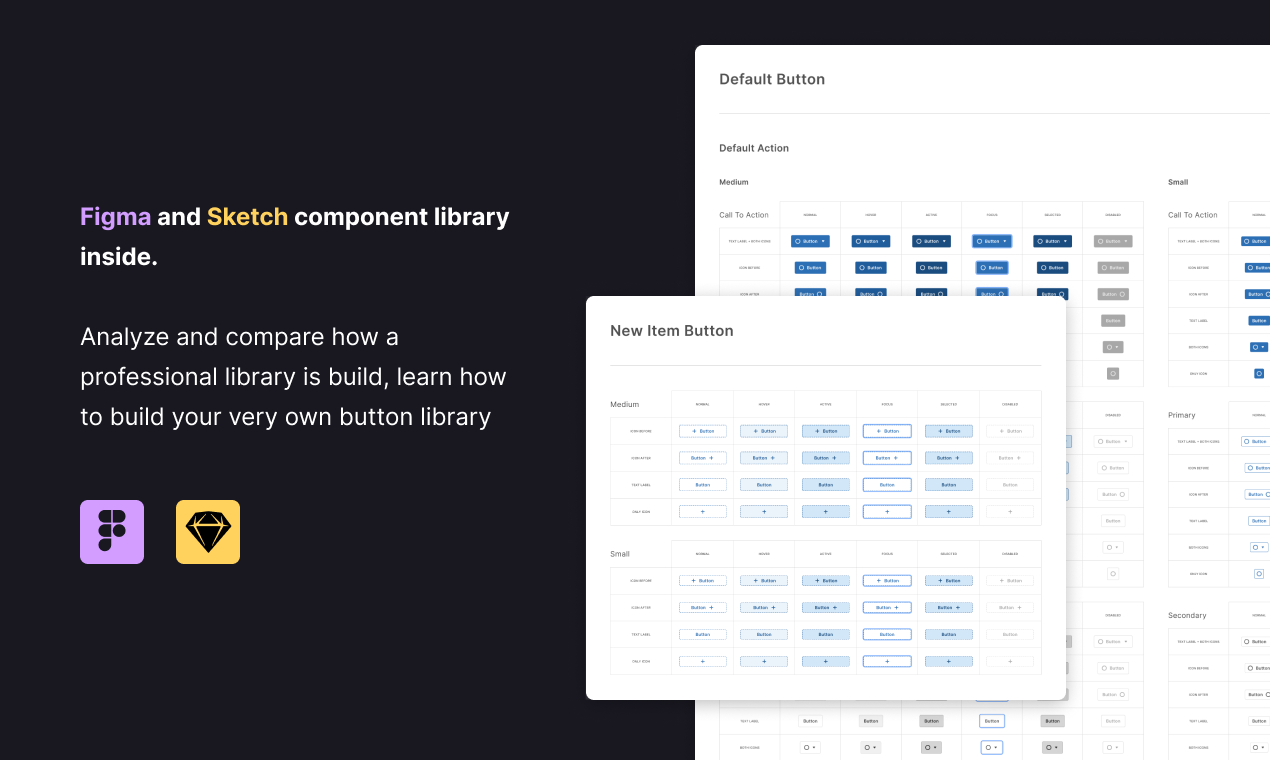Click 'Small' table label in New Item Button card
The width and height of the screenshot is (1270, 760).
coord(620,554)
